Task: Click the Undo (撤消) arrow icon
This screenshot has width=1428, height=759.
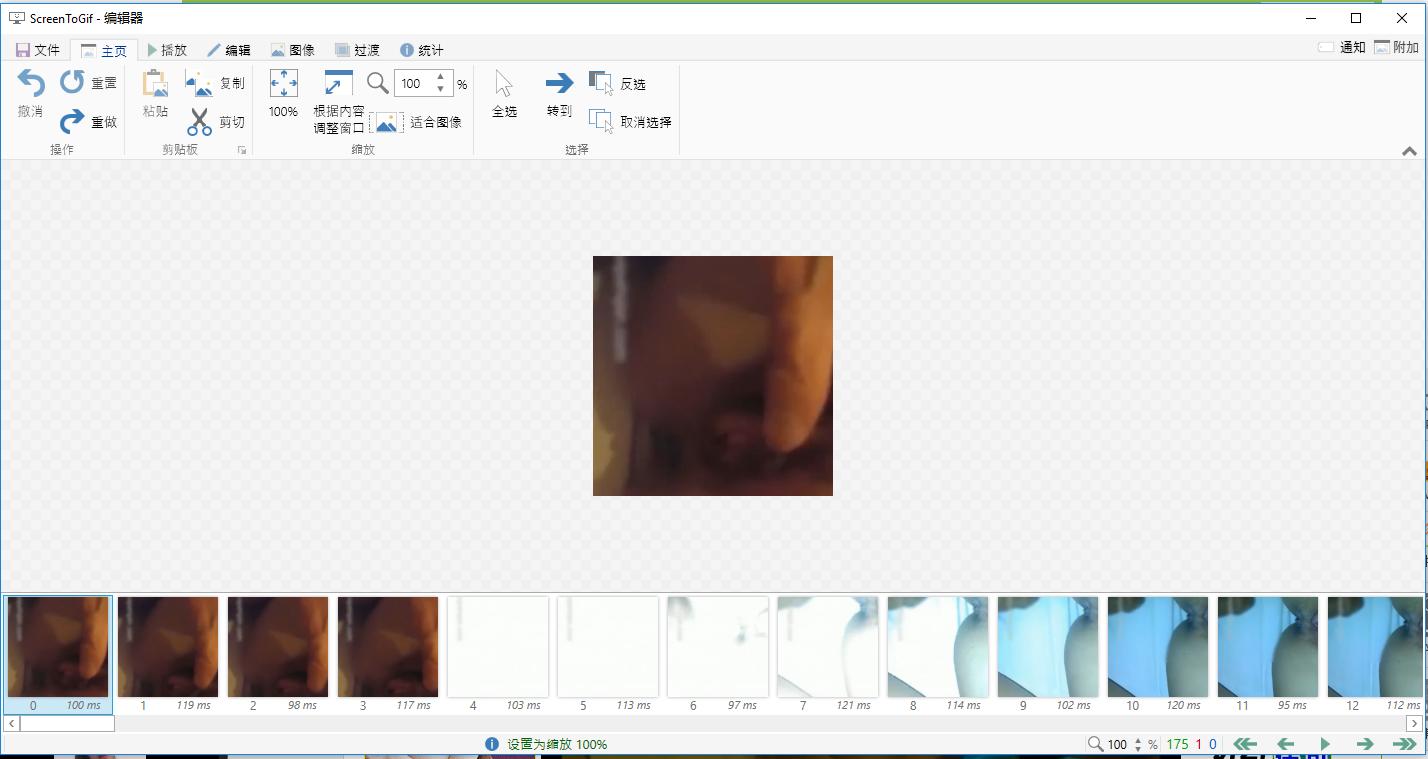Action: tap(31, 84)
